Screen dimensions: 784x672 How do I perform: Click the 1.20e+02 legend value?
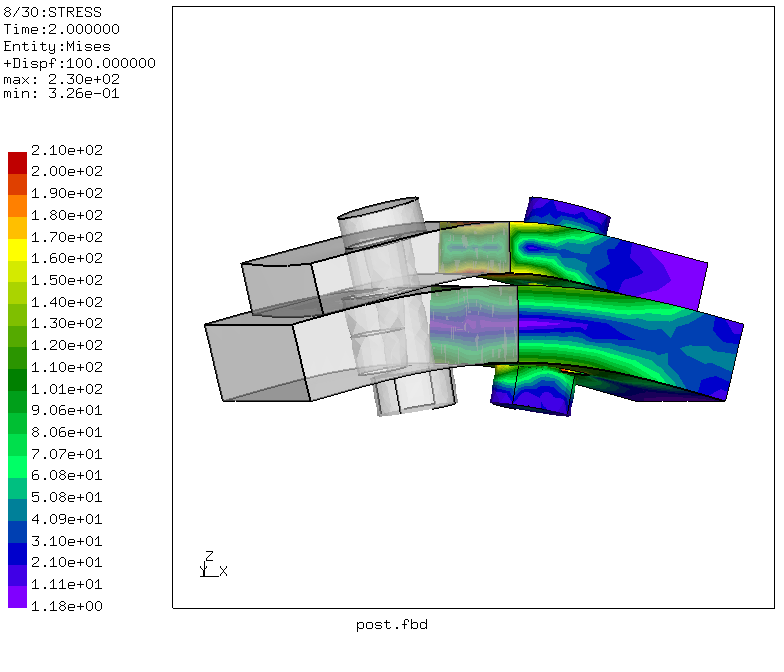click(x=66, y=345)
